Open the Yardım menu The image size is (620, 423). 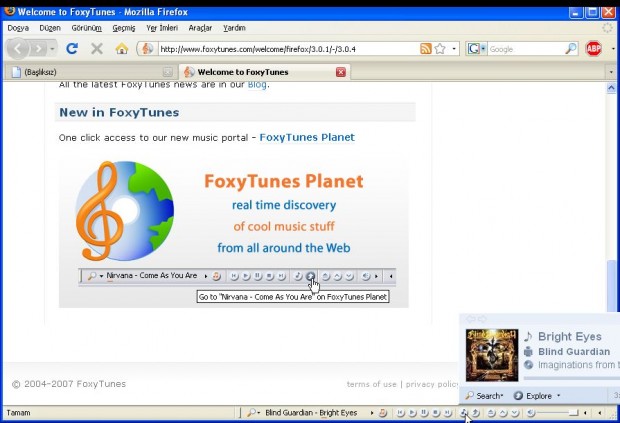pyautogui.click(x=234, y=28)
